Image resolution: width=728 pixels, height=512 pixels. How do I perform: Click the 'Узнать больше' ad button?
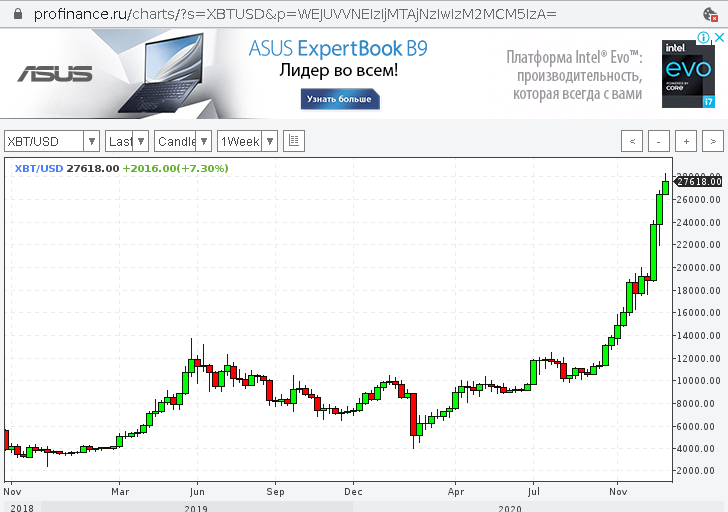(338, 99)
